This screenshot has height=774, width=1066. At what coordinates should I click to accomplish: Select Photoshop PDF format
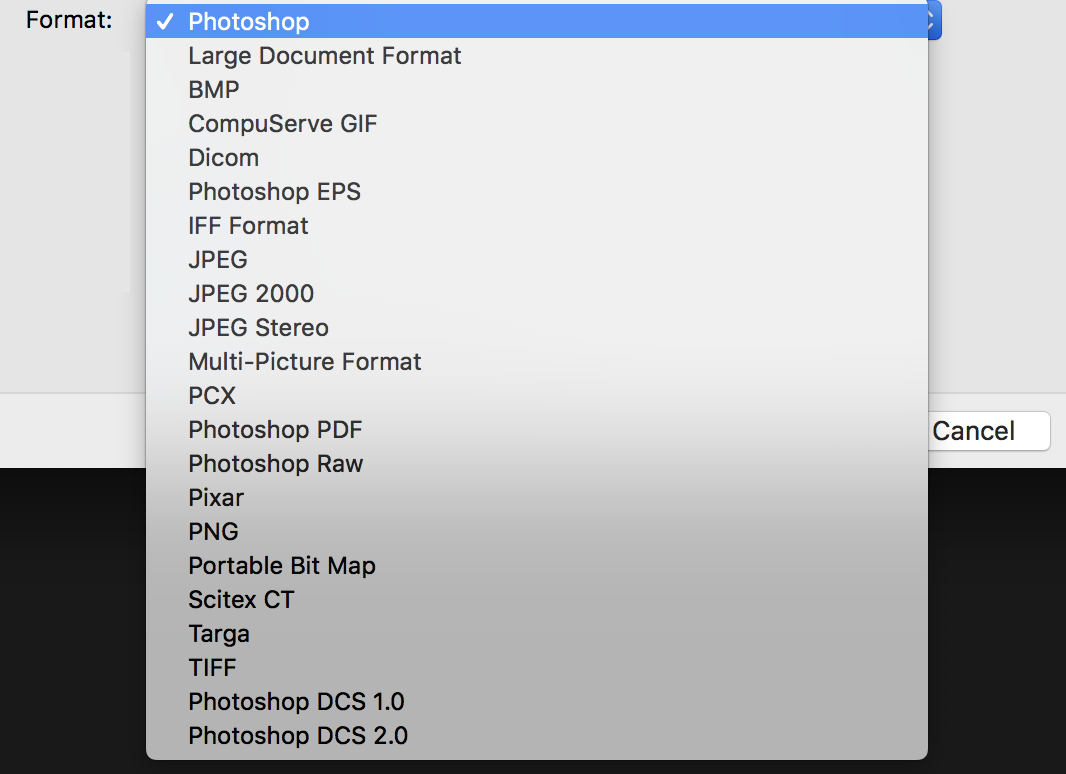275,429
